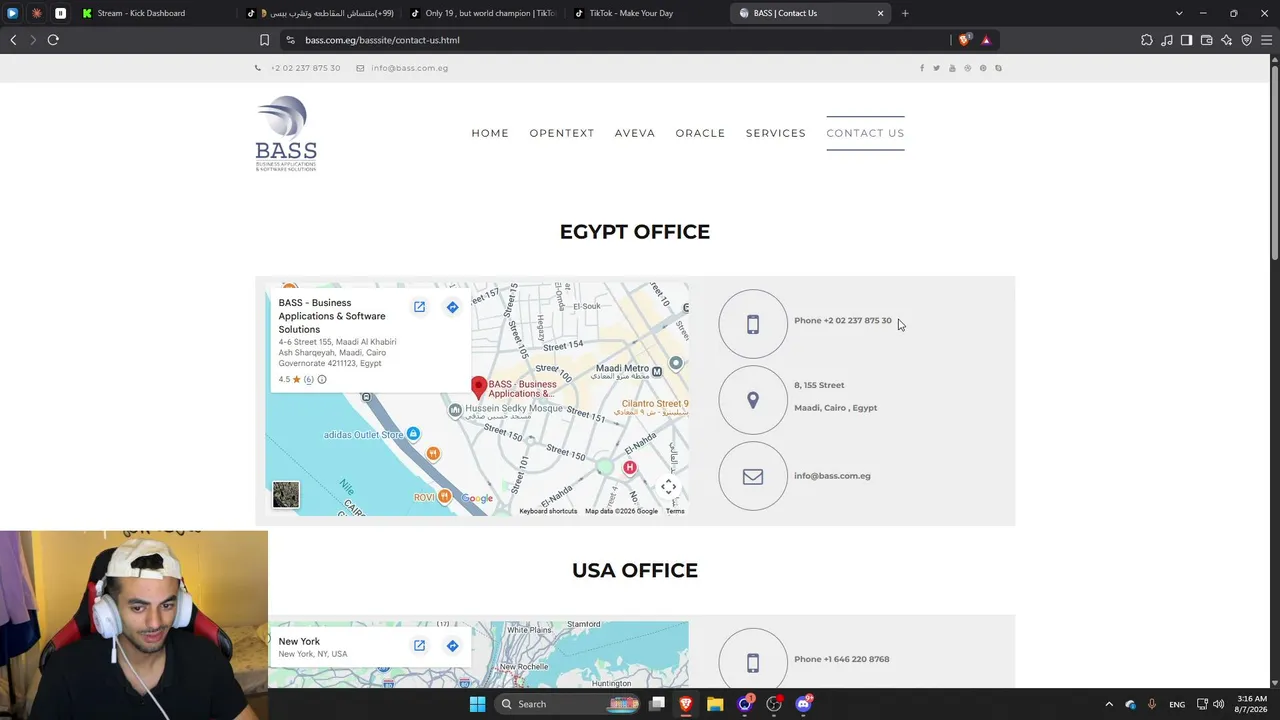Screen dimensions: 1280x720
Task: Click info@bass.com.eg in the top bar
Action: [x=409, y=68]
